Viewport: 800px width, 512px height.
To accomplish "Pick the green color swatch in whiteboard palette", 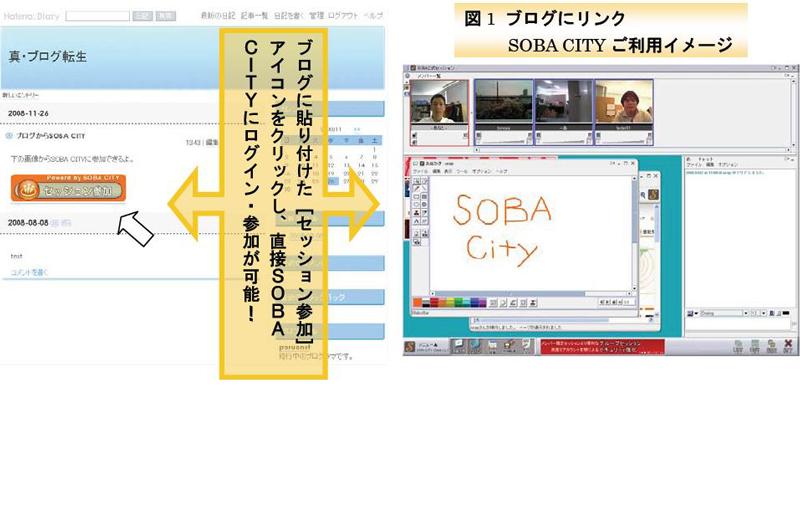I will pyautogui.click(x=458, y=303).
